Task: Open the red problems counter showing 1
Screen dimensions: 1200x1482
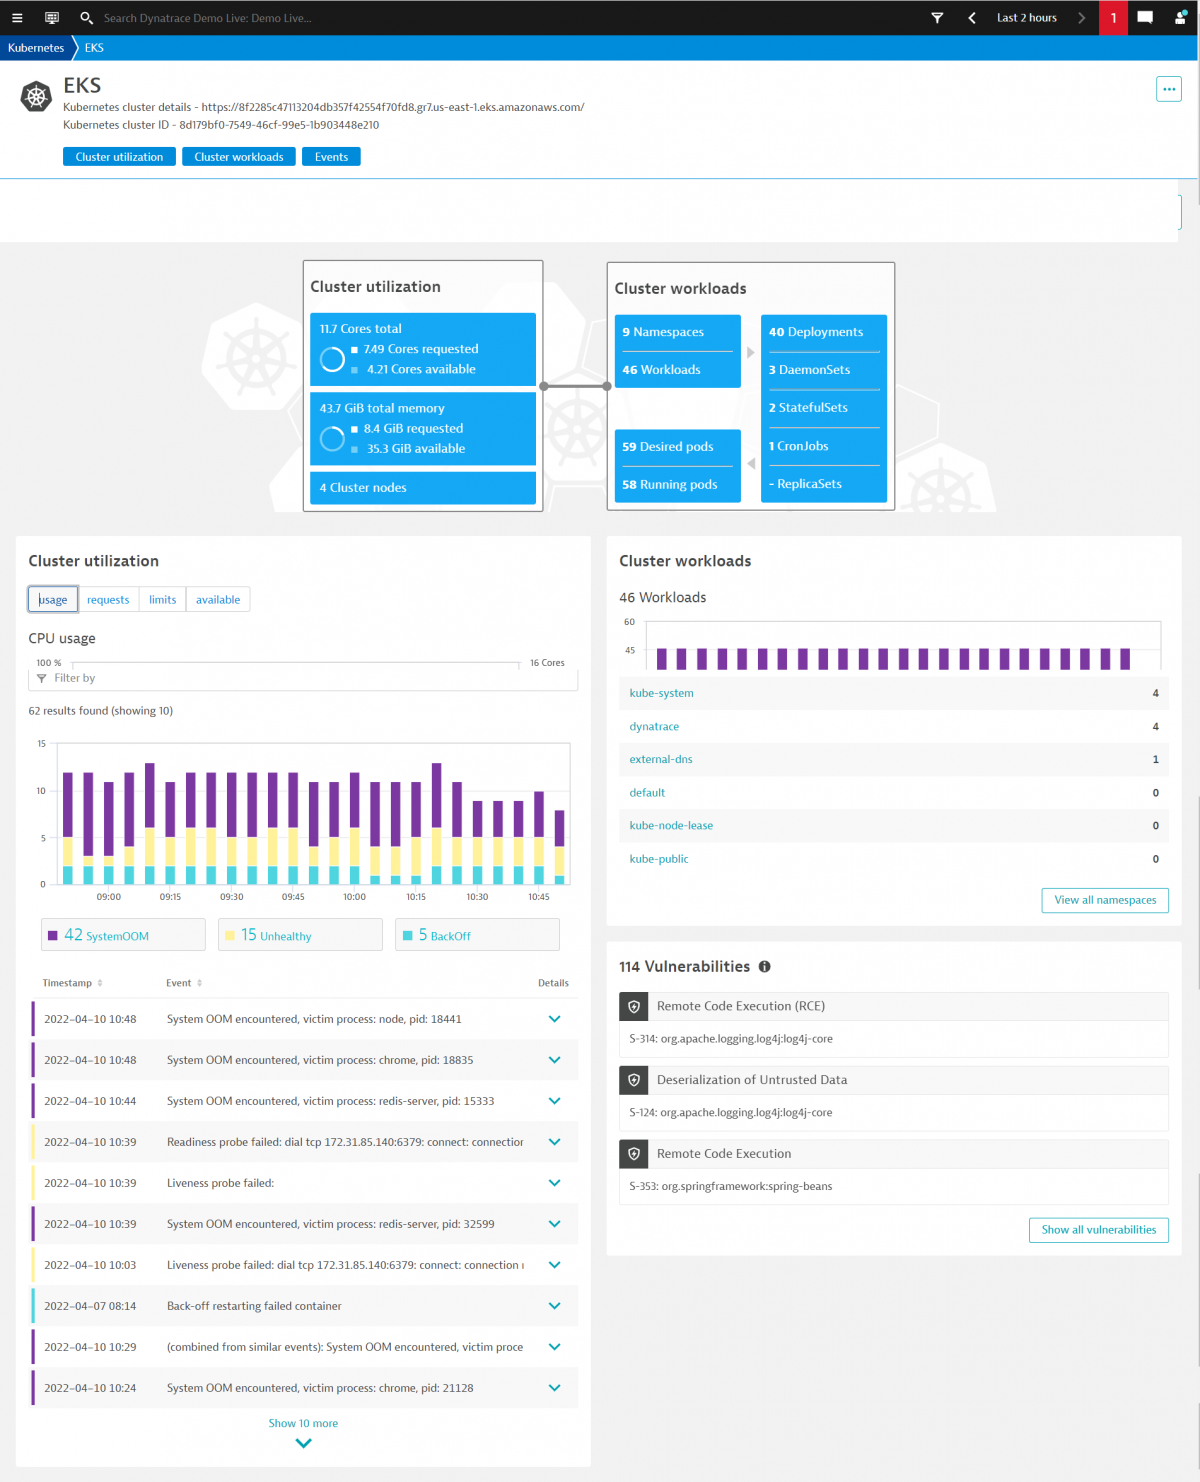Action: pyautogui.click(x=1113, y=17)
